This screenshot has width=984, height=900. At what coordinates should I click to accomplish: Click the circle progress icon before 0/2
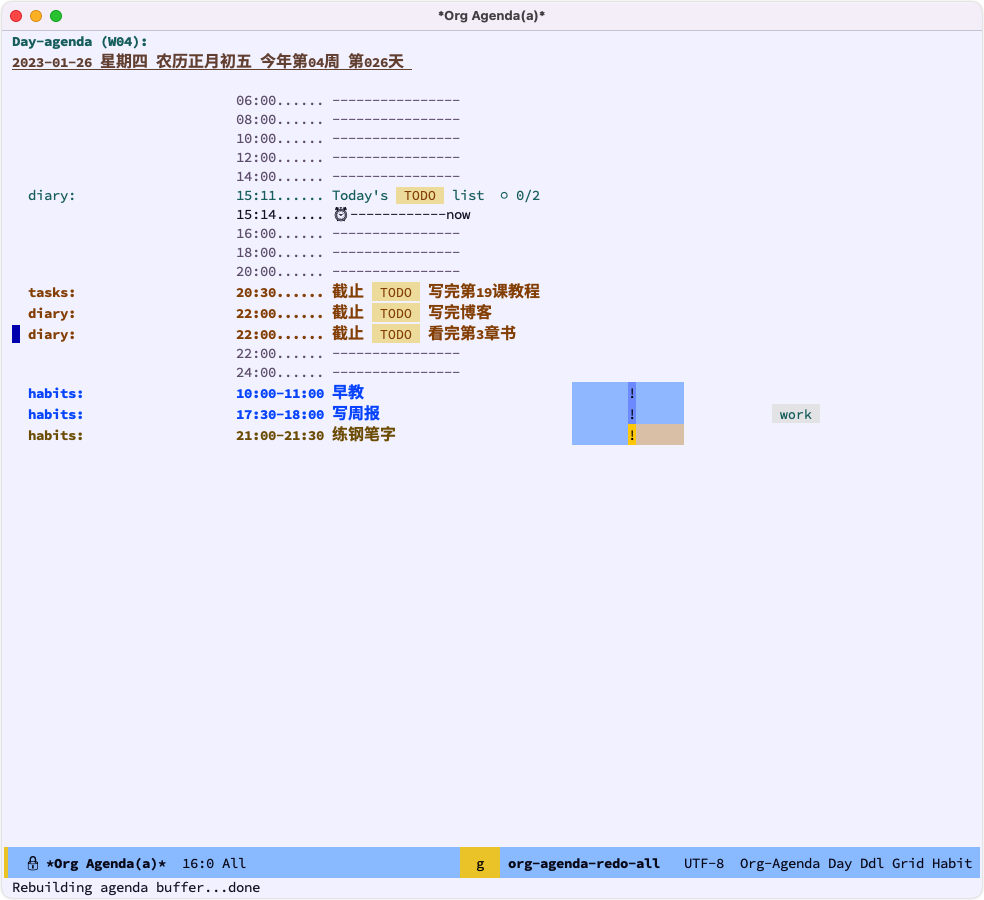click(504, 196)
